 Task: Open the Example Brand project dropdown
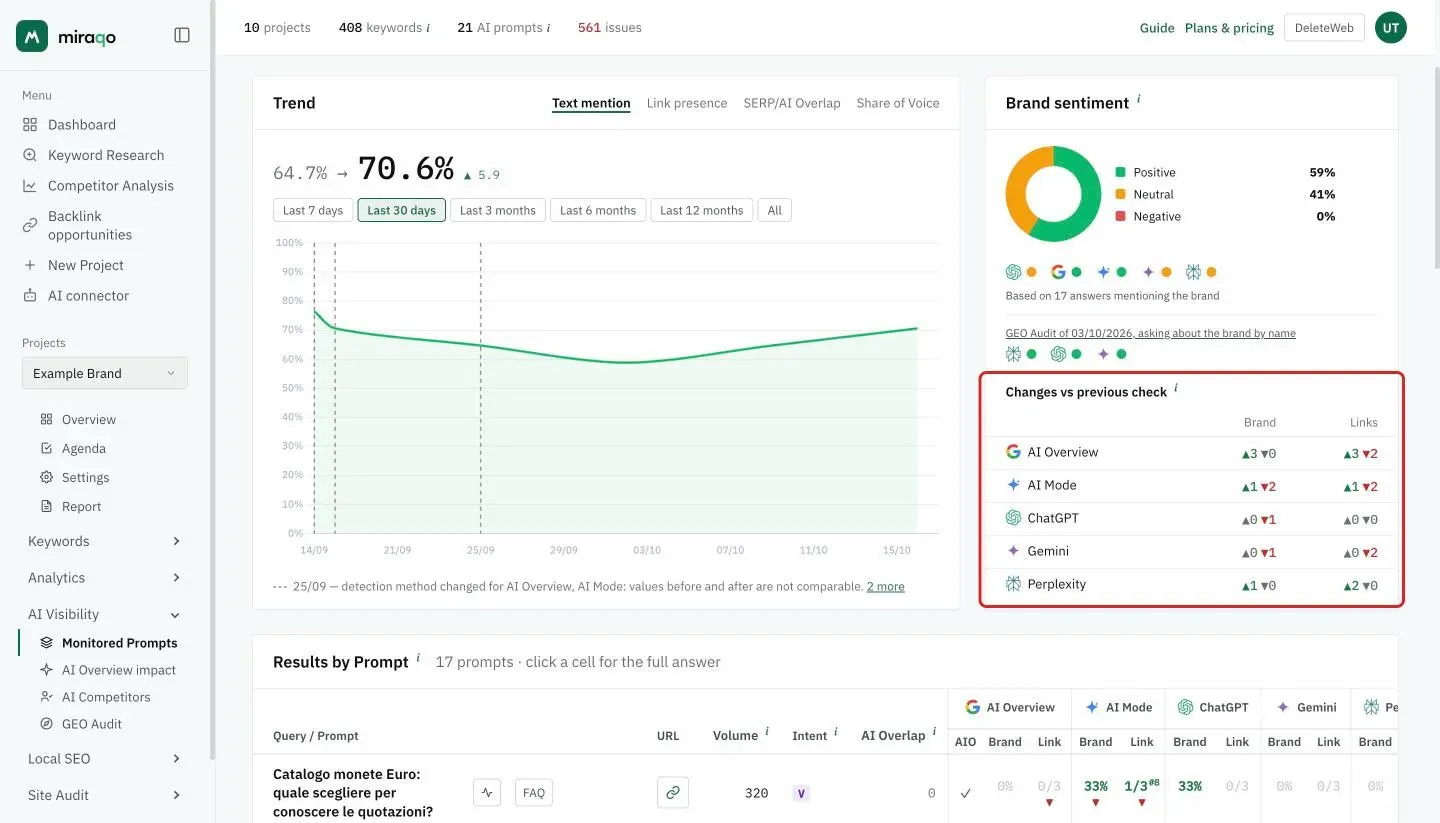click(x=105, y=373)
